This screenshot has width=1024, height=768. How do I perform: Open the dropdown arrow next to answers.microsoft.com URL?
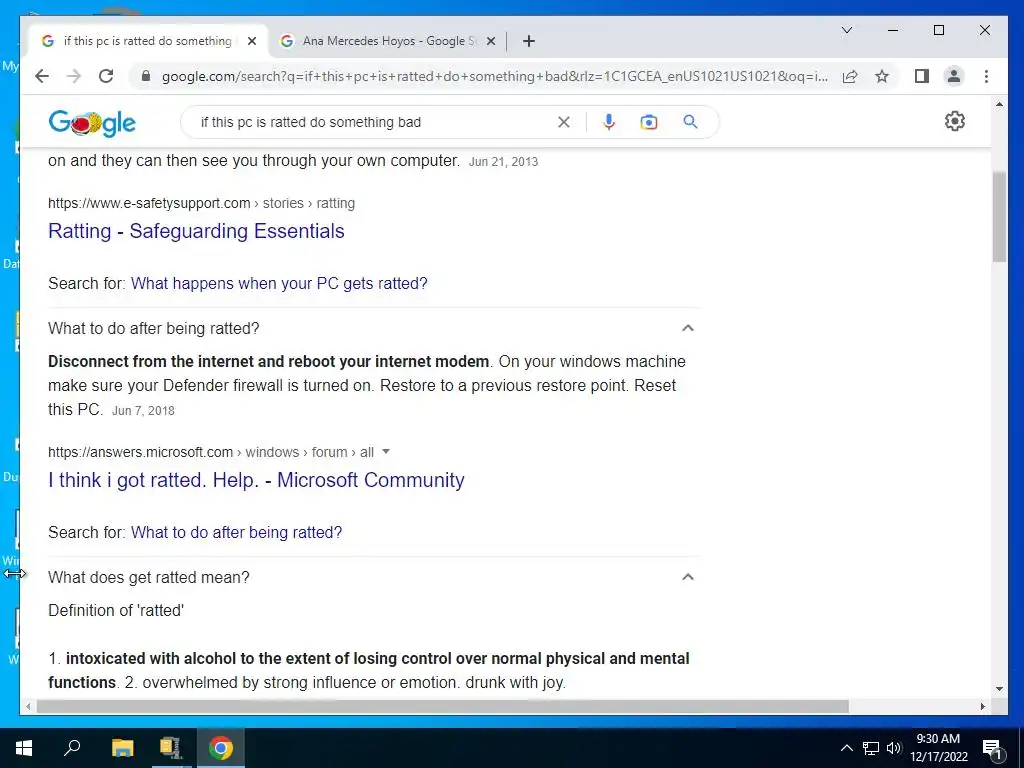386,452
